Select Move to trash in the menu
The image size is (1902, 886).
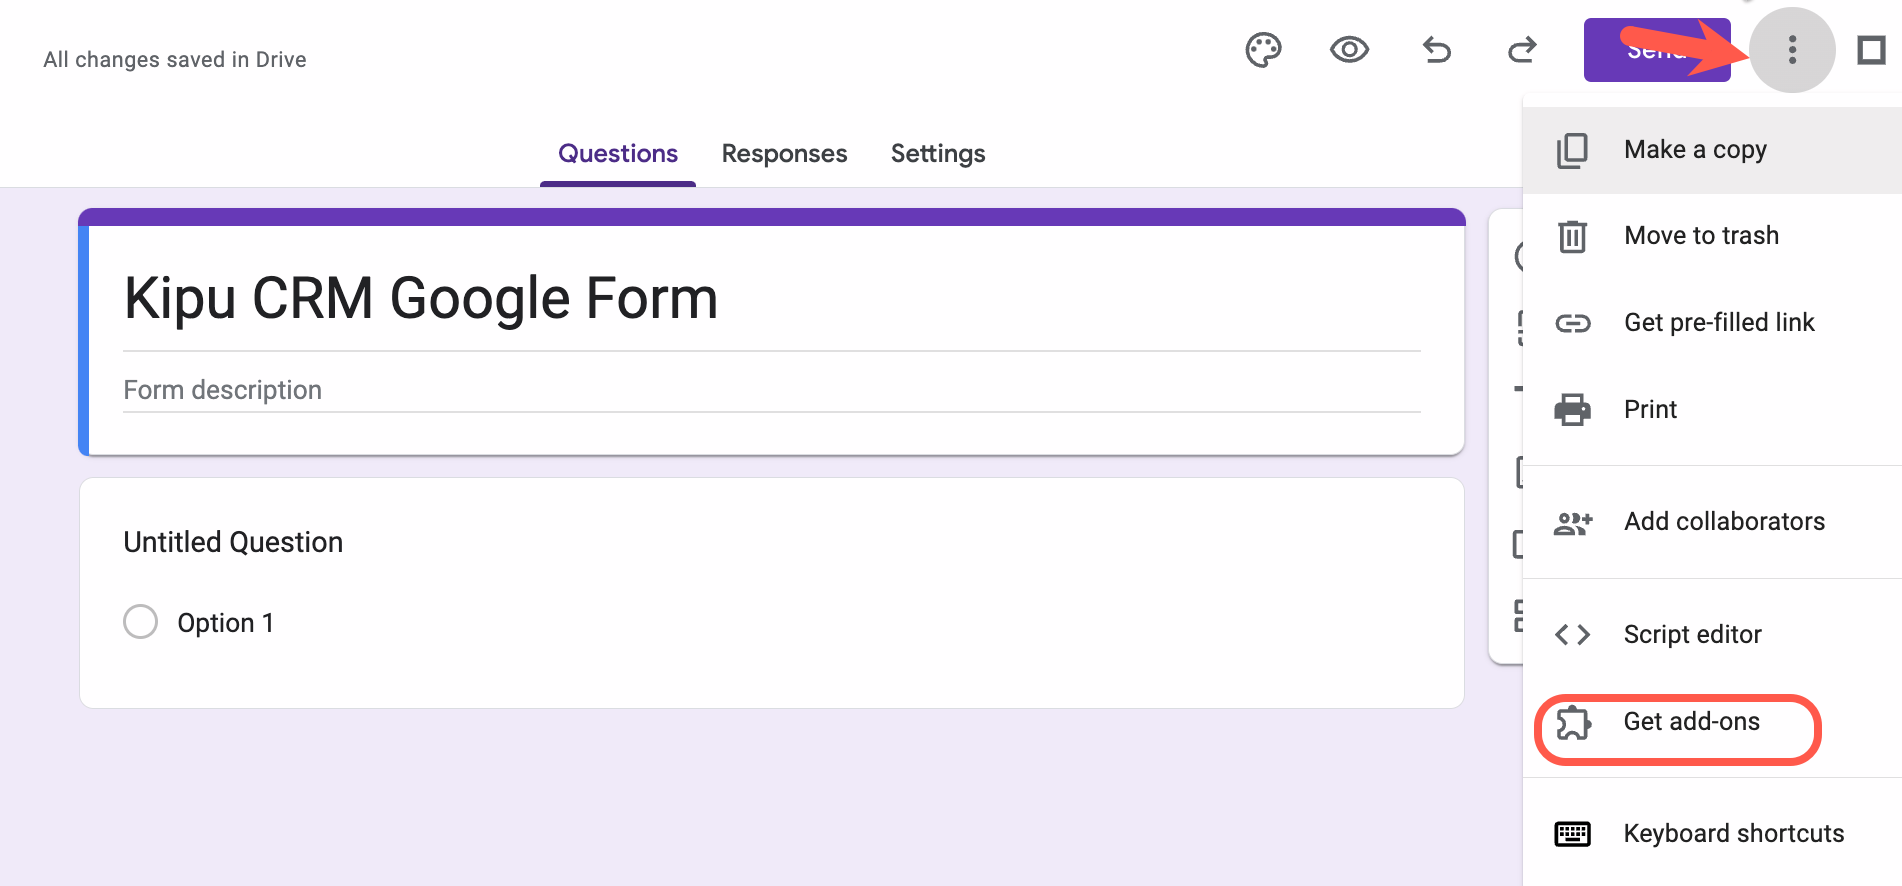coord(1701,235)
